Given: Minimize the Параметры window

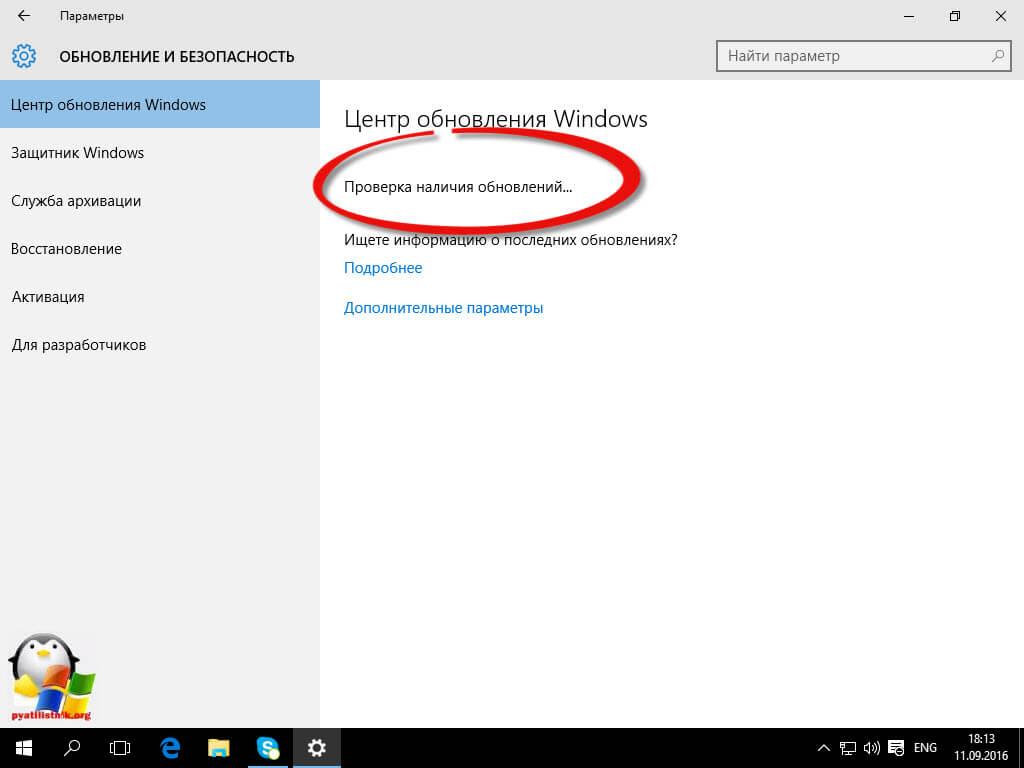Looking at the screenshot, I should tap(908, 16).
